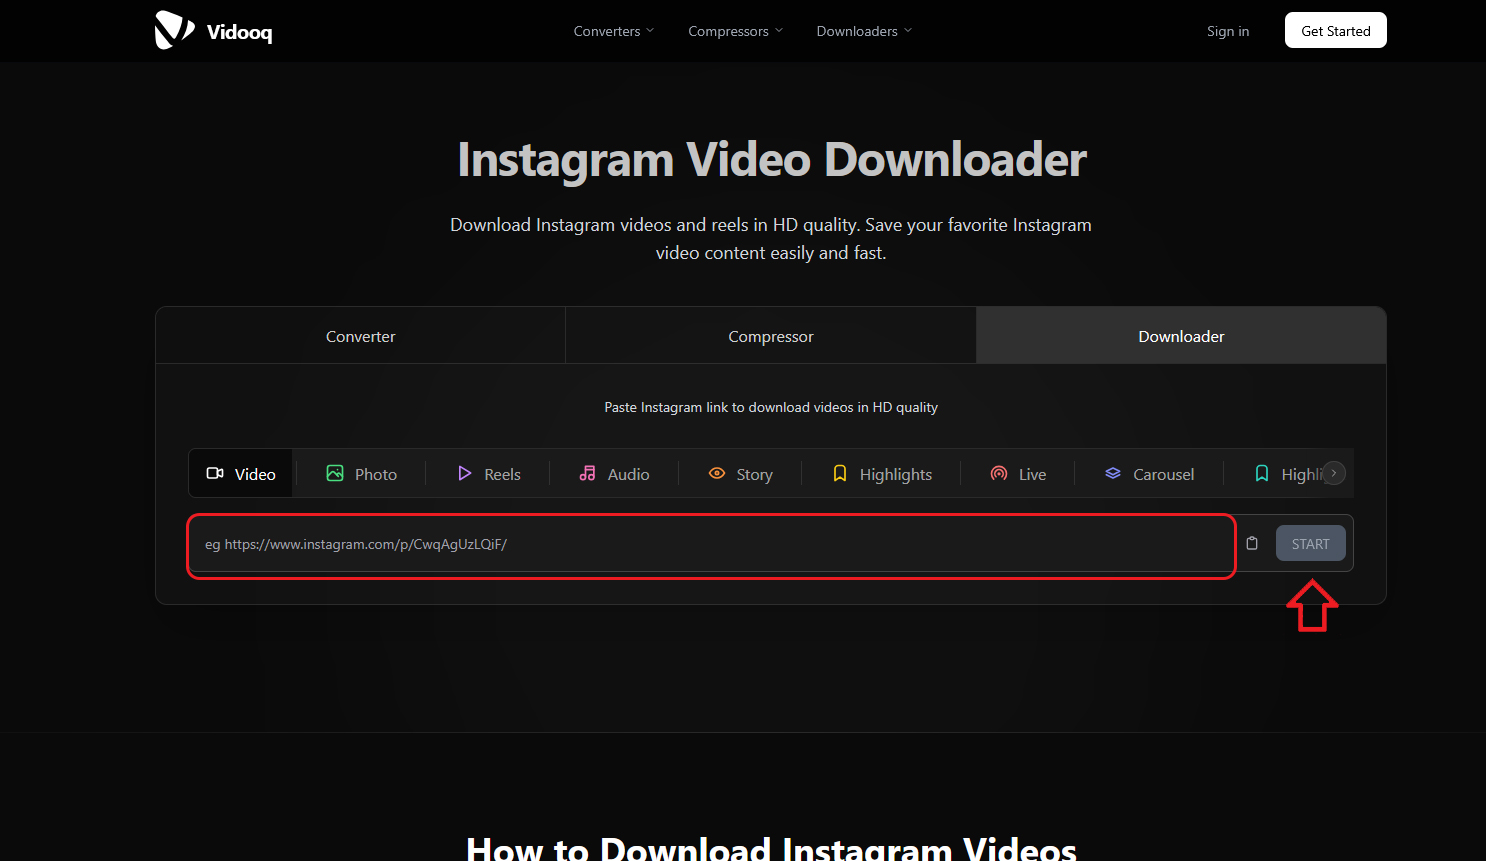The width and height of the screenshot is (1486, 861).
Task: Switch to Reels download option
Action: [x=489, y=474]
